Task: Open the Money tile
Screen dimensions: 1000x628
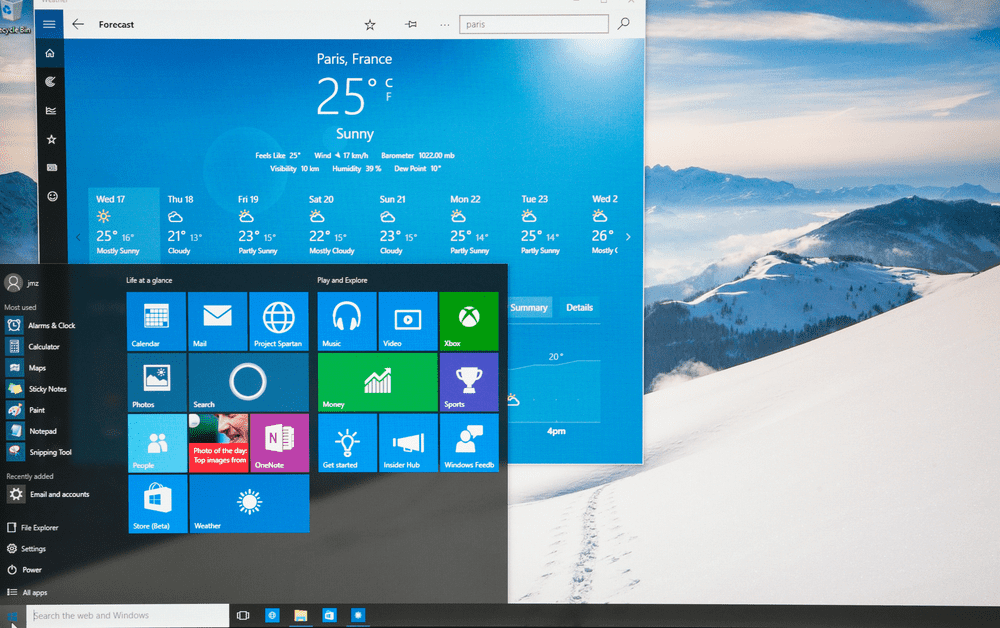Action: click(x=378, y=382)
